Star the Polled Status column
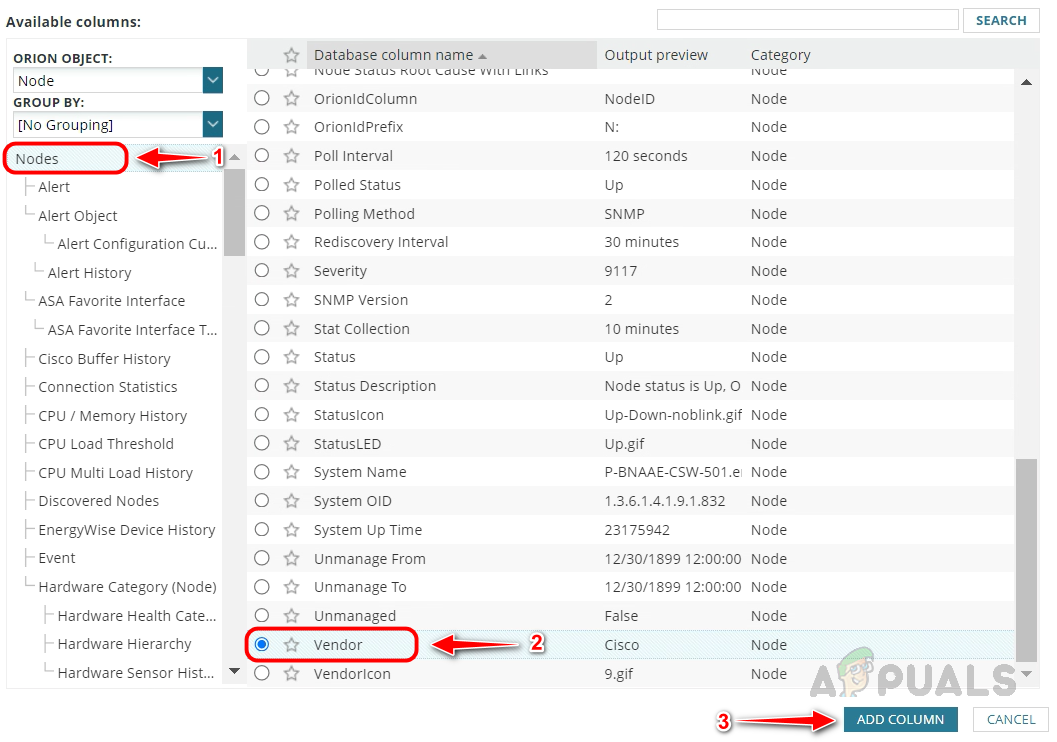Screen dimensions: 1057x742 click(291, 185)
